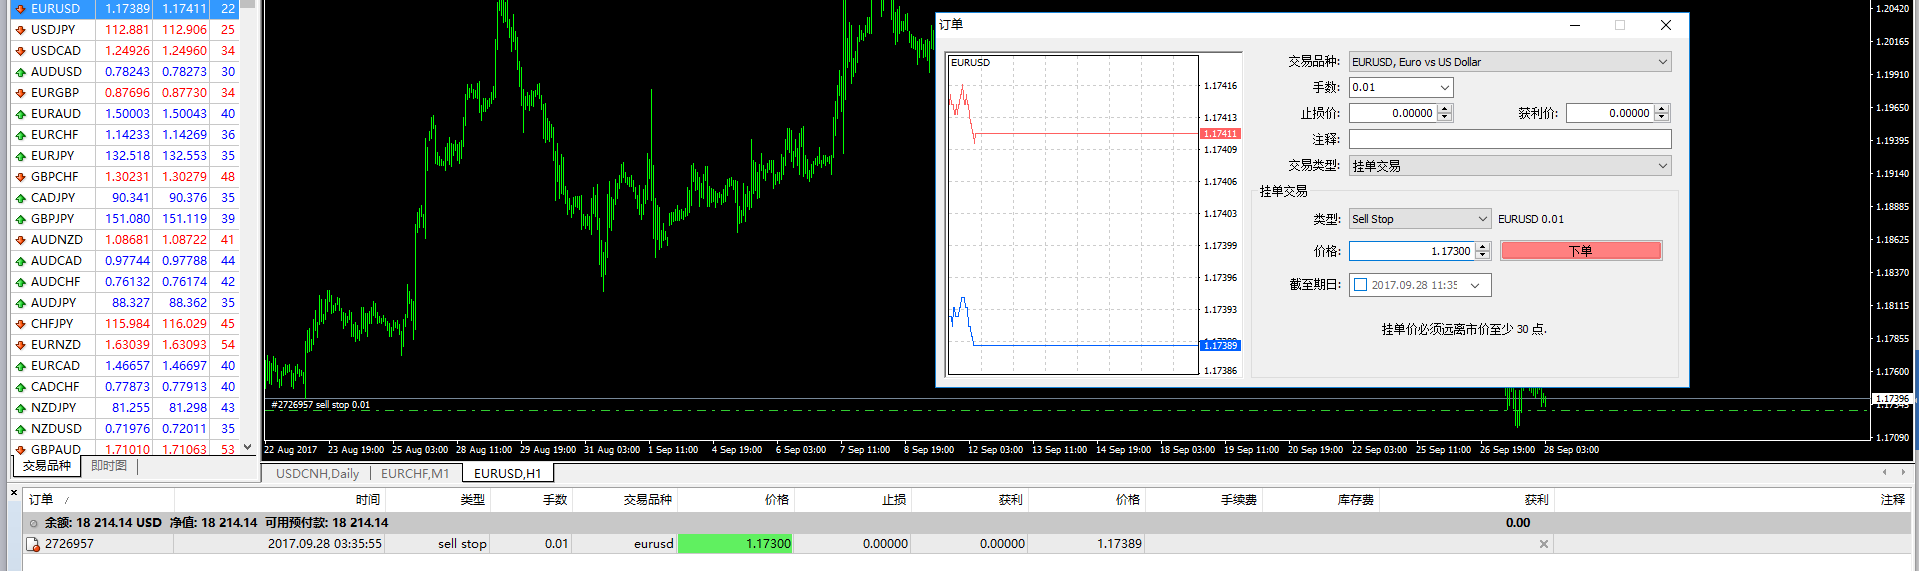The width and height of the screenshot is (1919, 571).
Task: Click the red place order button
Action: point(1581,251)
